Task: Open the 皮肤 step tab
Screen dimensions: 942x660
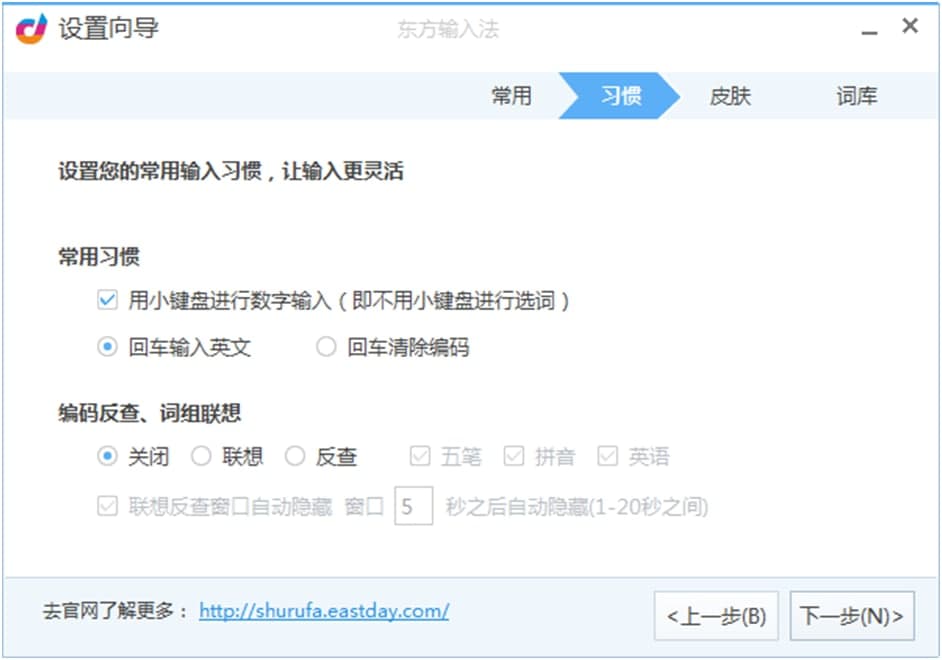Action: point(730,96)
